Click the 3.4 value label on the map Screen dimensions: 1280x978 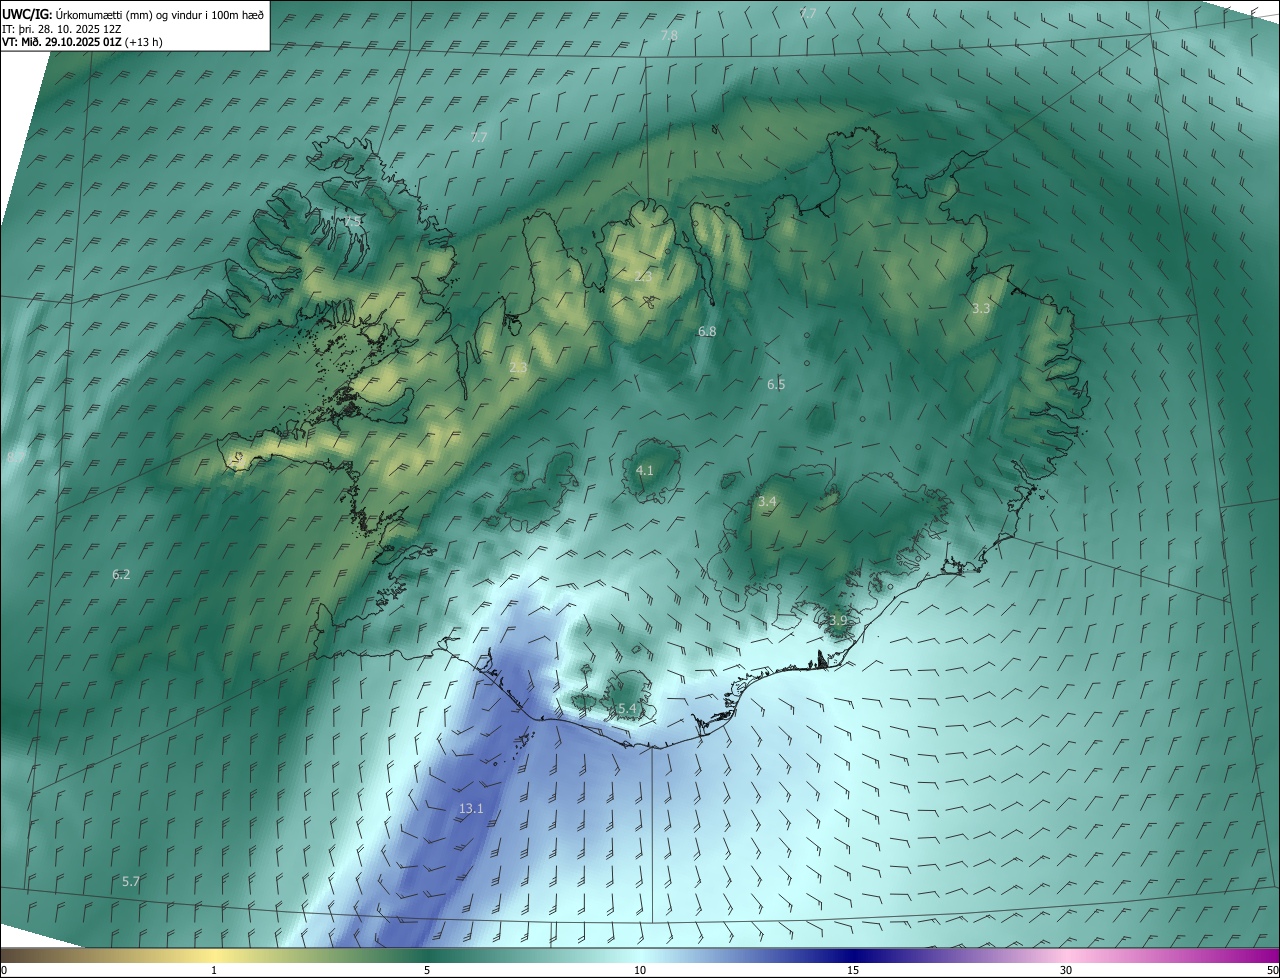[x=767, y=501]
